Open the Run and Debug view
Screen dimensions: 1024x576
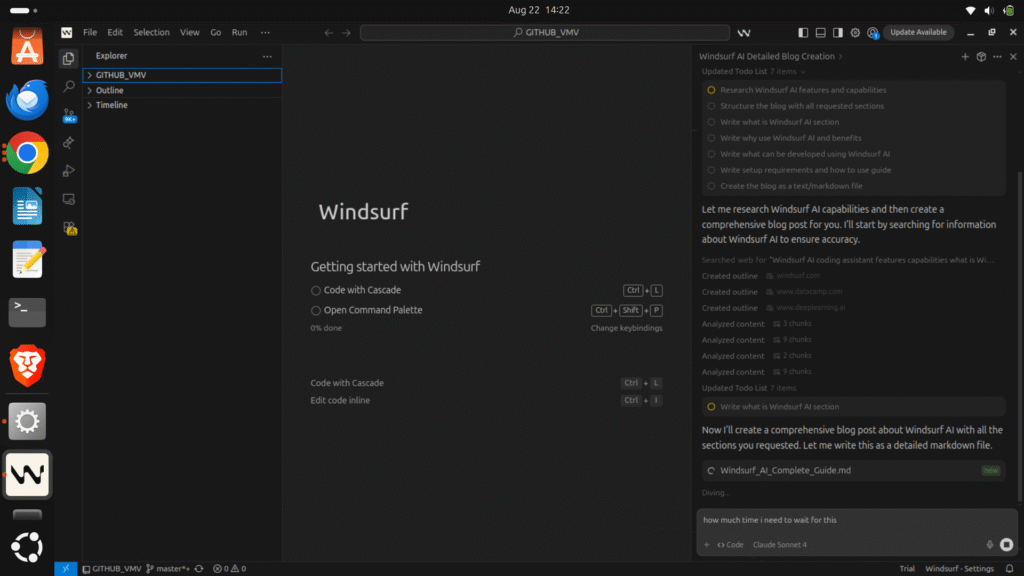[69, 170]
